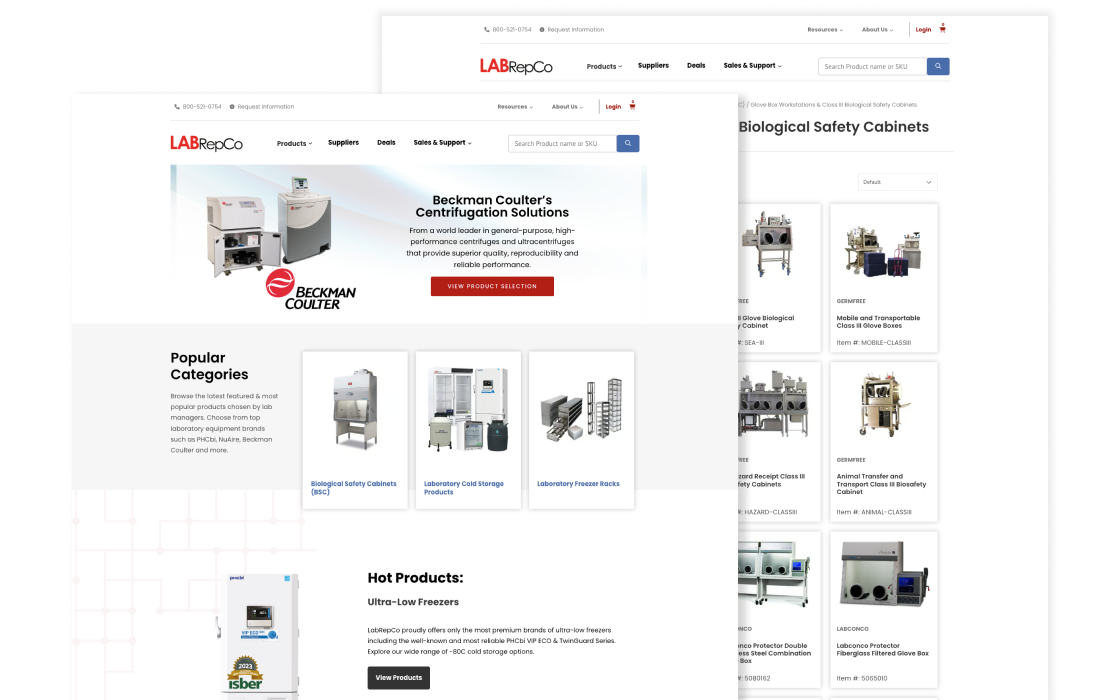Viewport: 1120px width, 700px height.
Task: Click the search magnifier button on back page
Action: click(x=938, y=66)
